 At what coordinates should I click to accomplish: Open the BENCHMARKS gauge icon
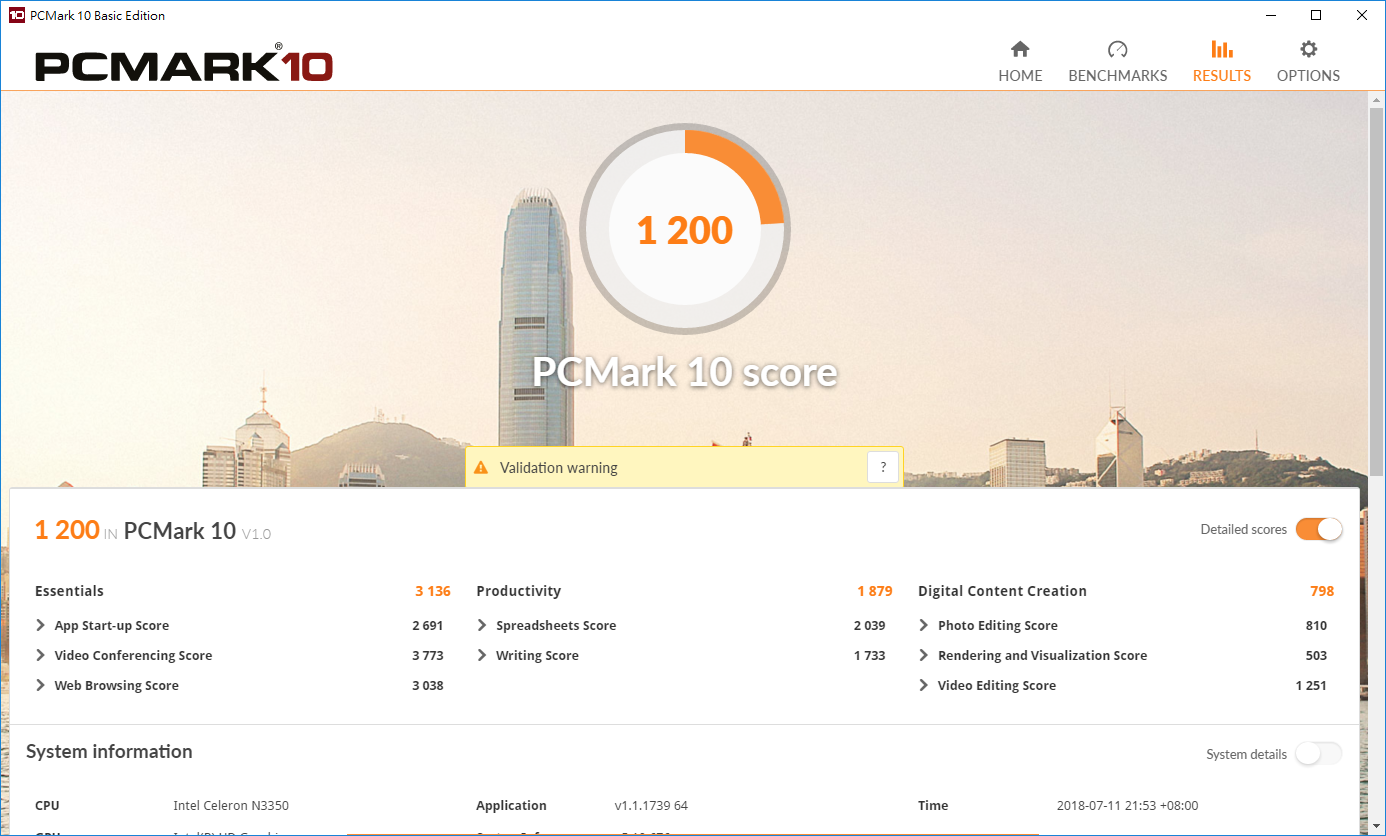1118,49
